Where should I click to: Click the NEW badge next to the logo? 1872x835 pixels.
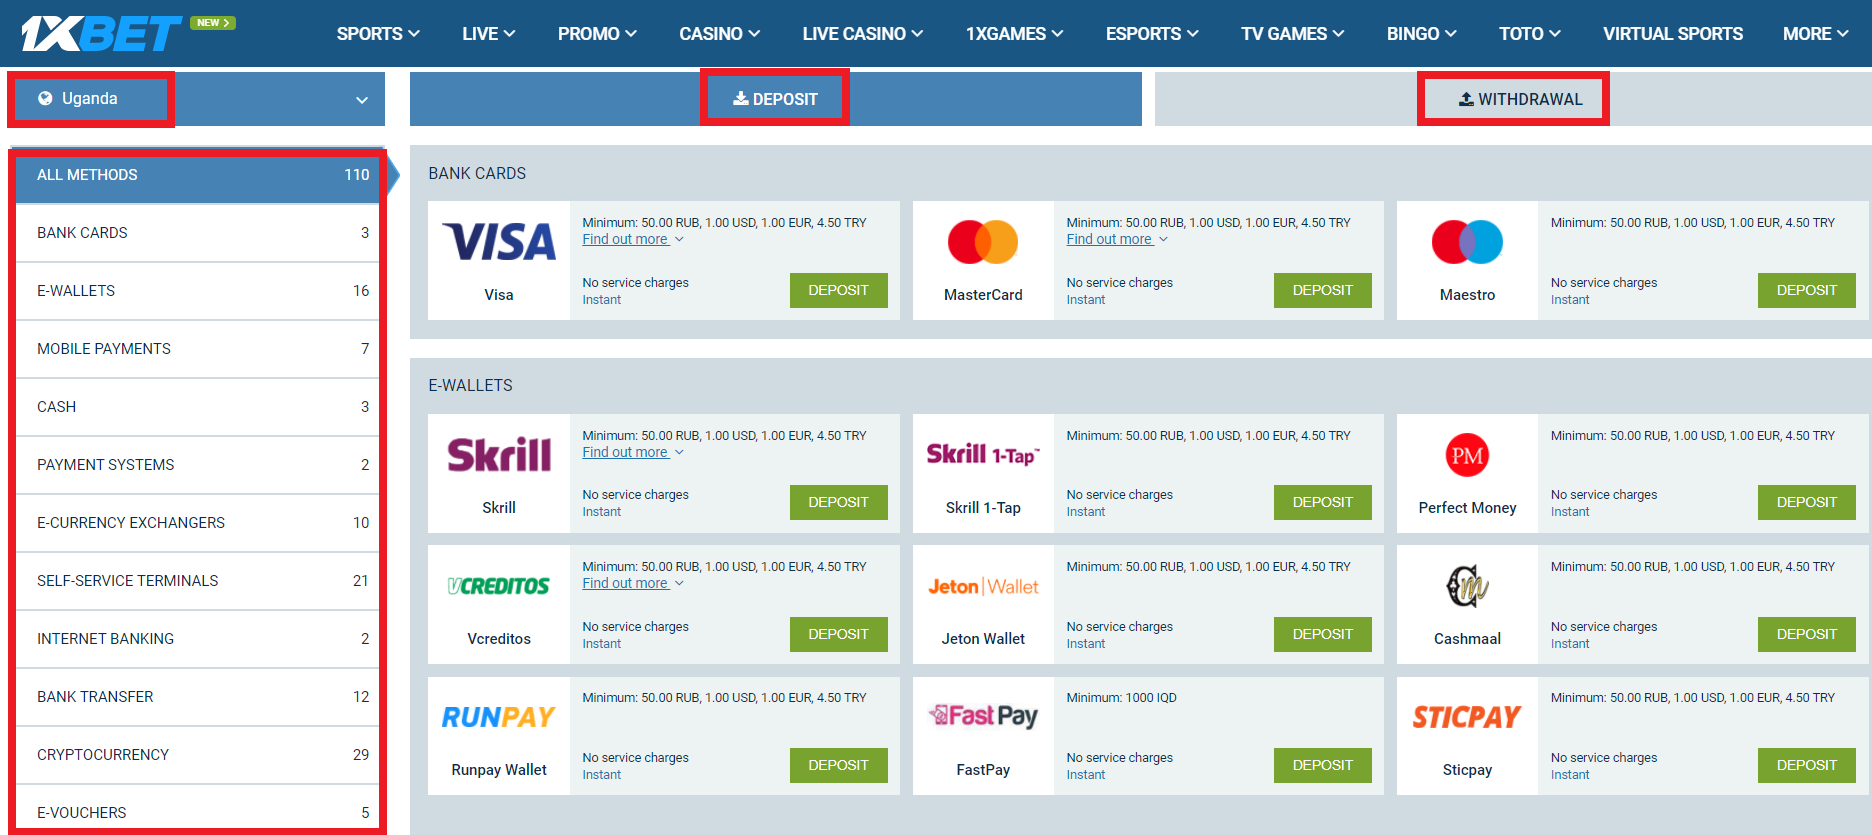(x=213, y=22)
